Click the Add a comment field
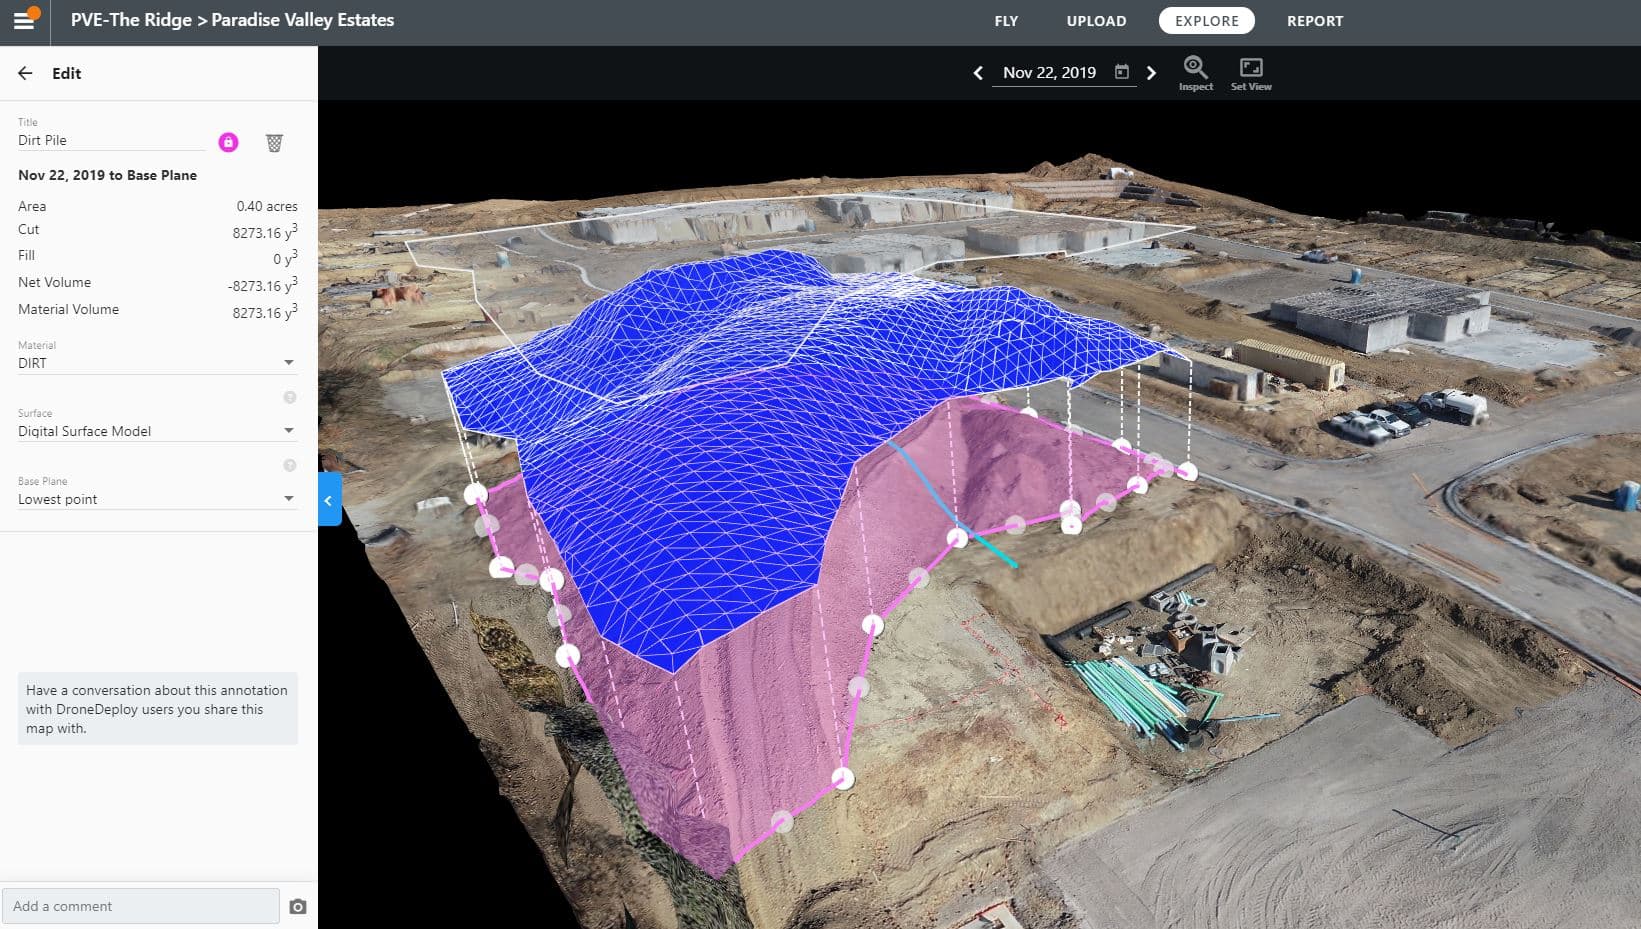The image size is (1641, 929). tap(141, 906)
